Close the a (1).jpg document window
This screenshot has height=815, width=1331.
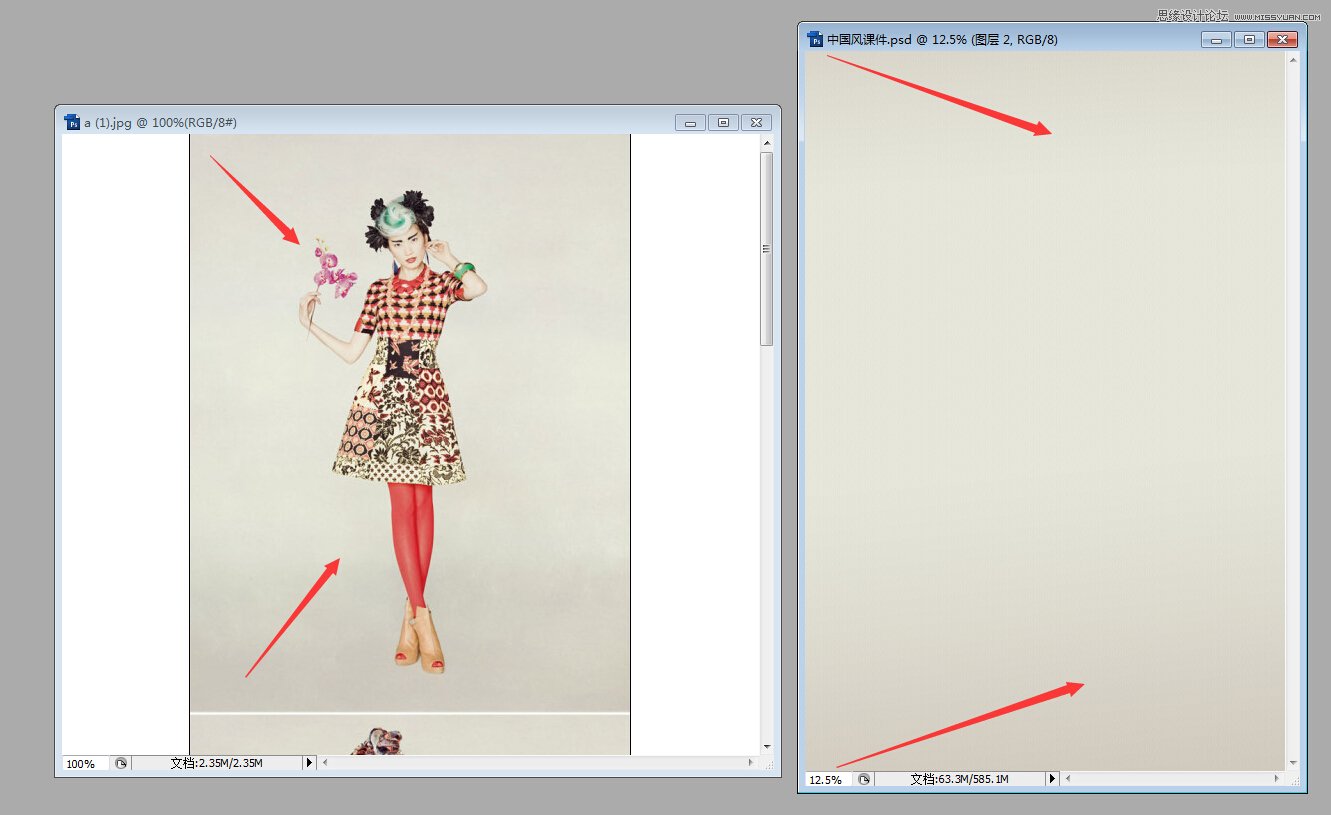coord(757,123)
